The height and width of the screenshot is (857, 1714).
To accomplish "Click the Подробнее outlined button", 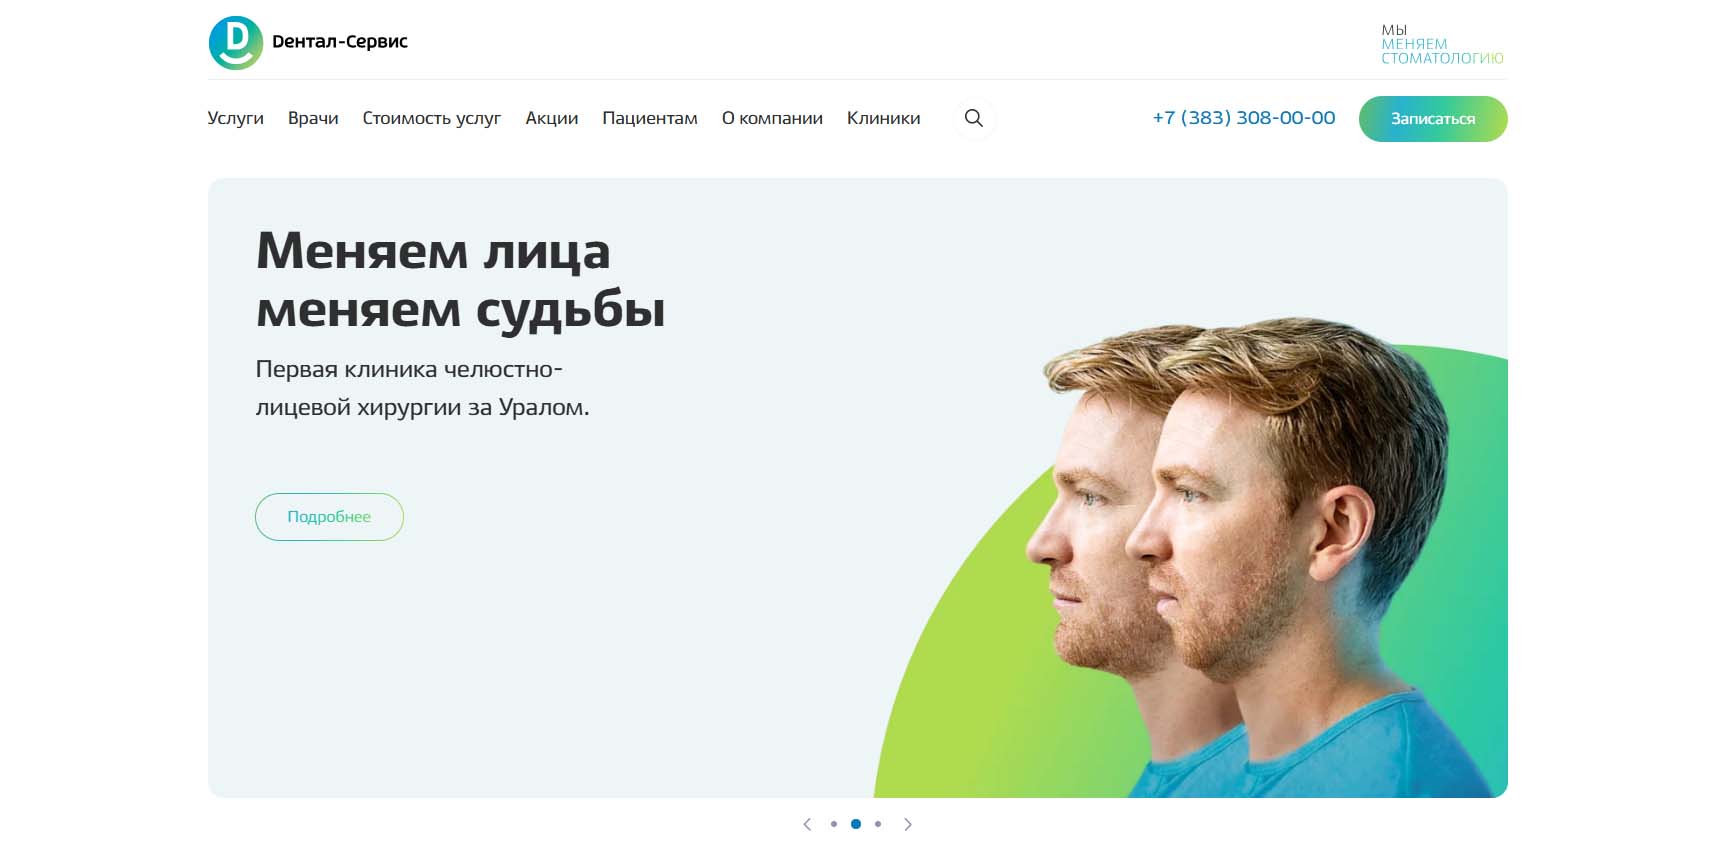I will [x=329, y=517].
